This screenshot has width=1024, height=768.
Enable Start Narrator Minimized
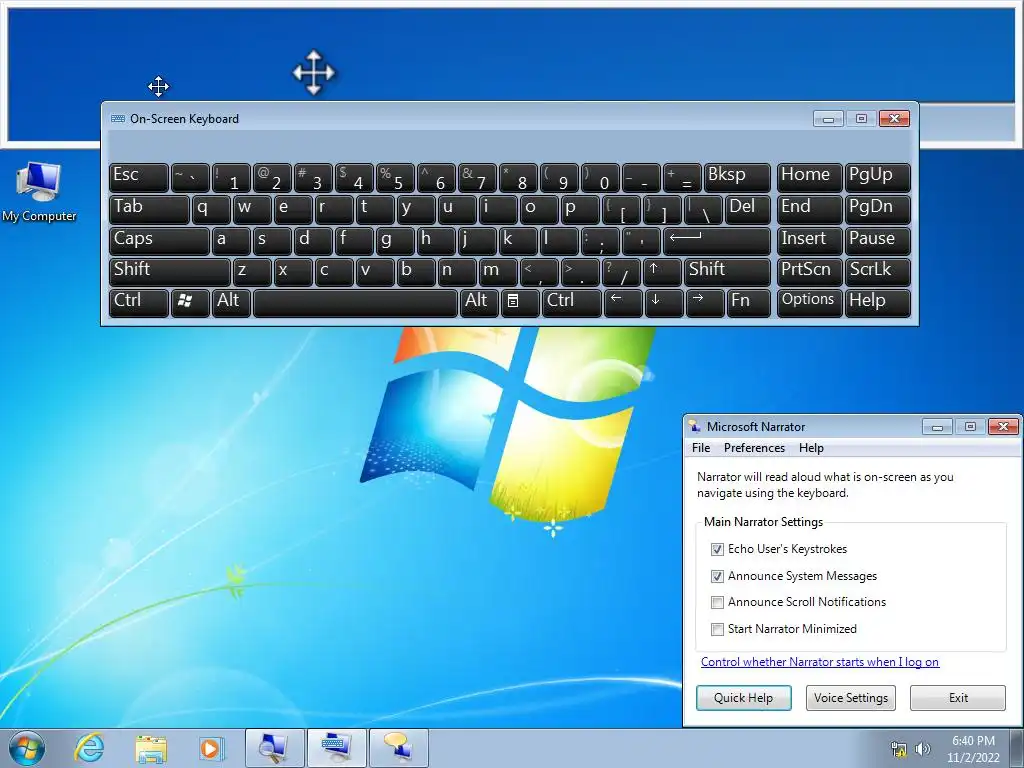(717, 629)
